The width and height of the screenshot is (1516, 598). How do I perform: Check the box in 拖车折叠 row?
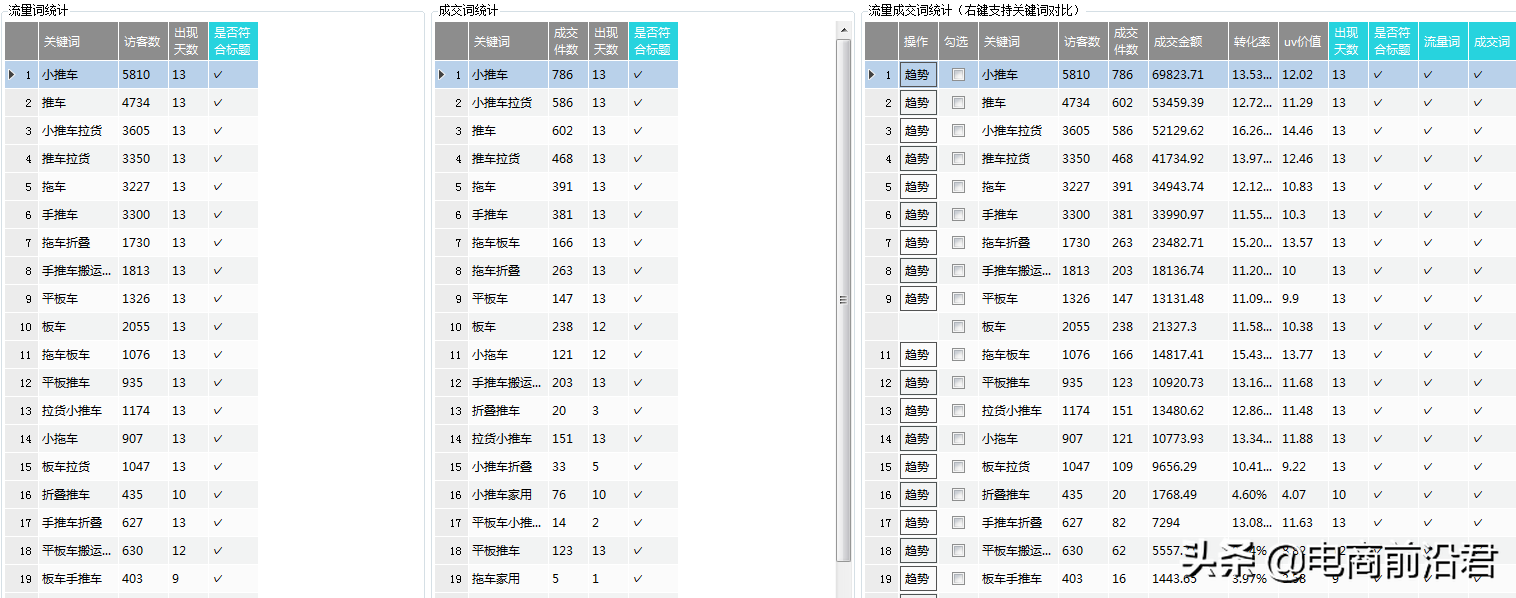coord(959,243)
